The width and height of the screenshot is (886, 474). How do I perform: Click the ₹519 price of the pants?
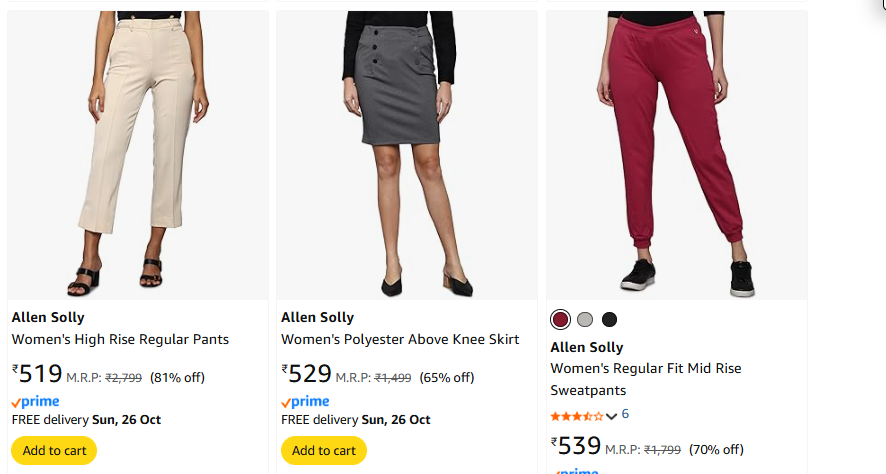click(x=38, y=374)
